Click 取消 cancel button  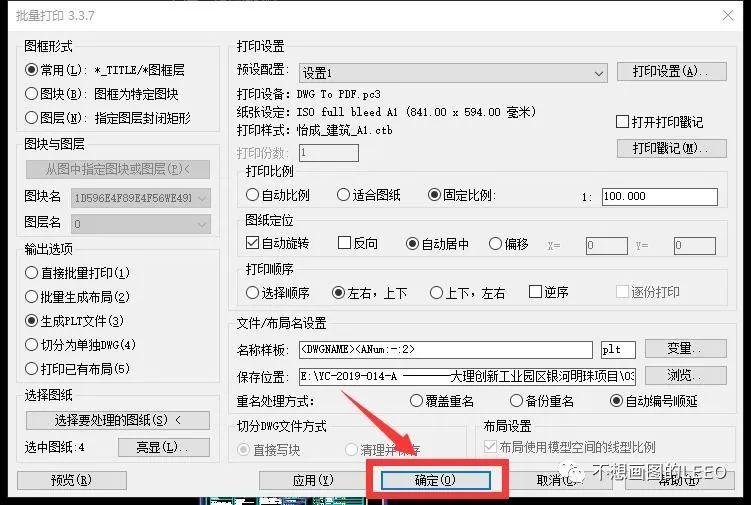click(x=557, y=480)
